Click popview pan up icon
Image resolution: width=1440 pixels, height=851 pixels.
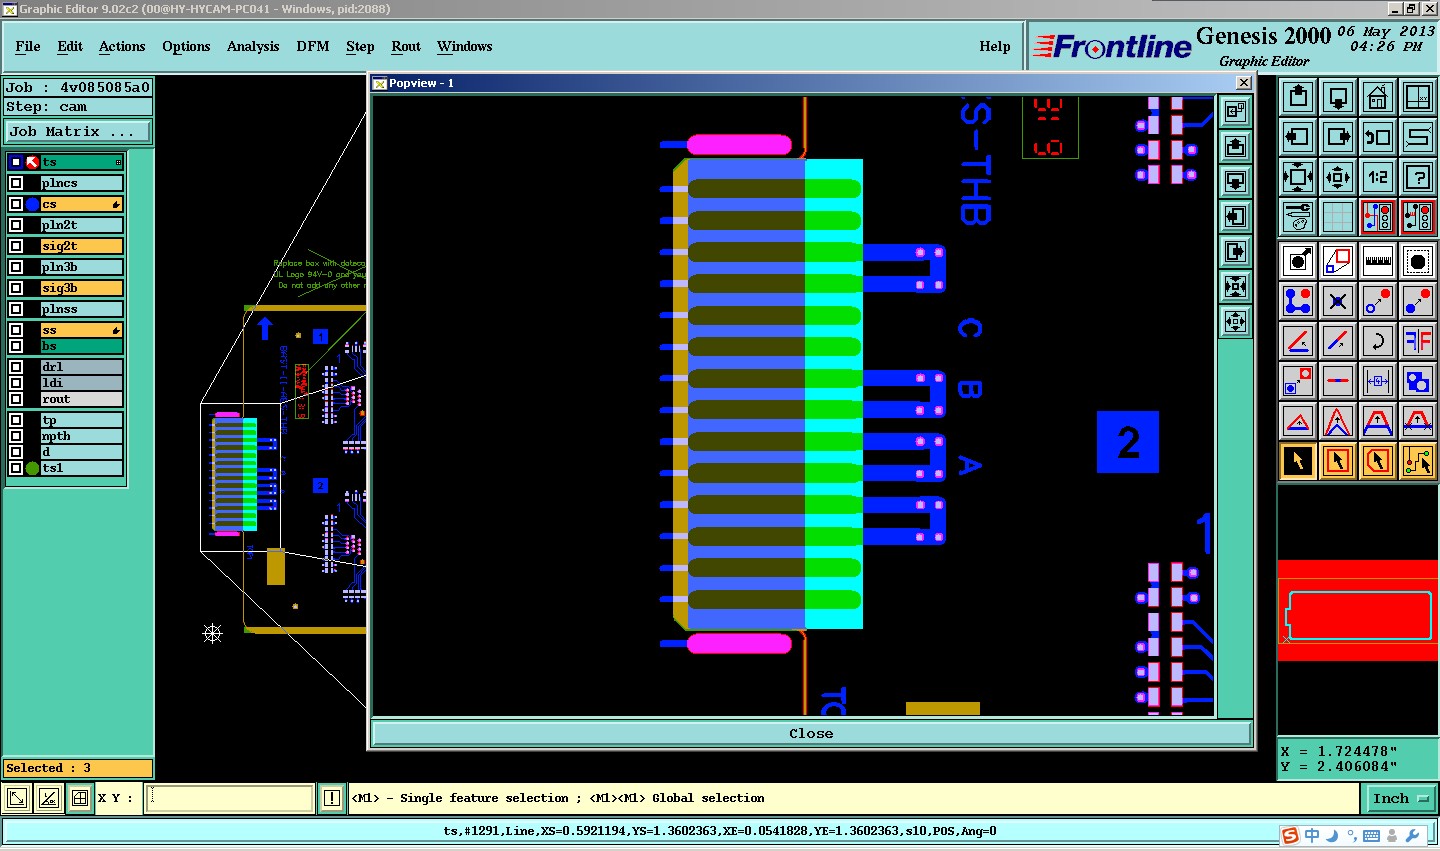[1236, 146]
